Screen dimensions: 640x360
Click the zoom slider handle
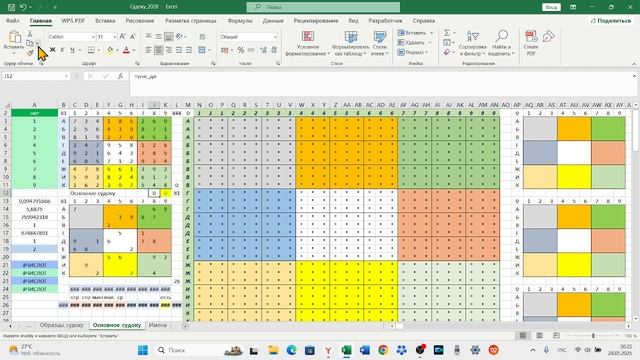[593, 336]
